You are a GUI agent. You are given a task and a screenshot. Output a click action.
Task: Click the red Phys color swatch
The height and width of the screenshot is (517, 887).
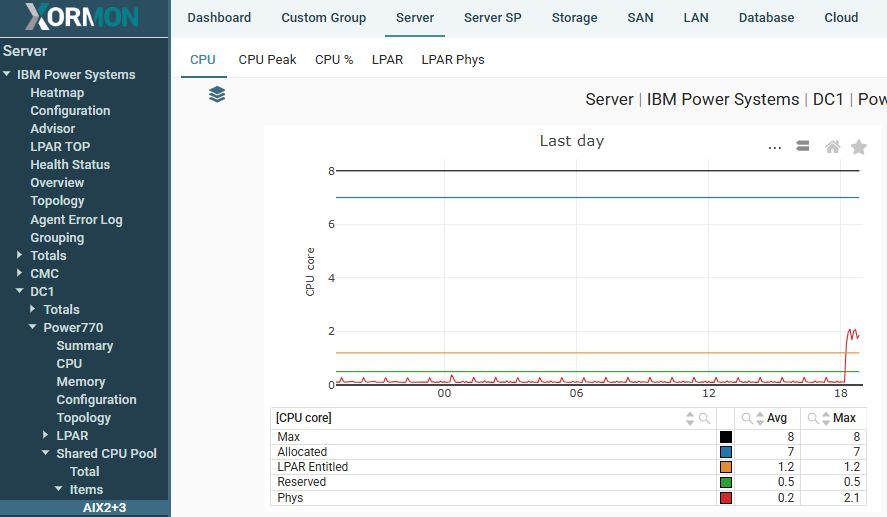point(726,497)
